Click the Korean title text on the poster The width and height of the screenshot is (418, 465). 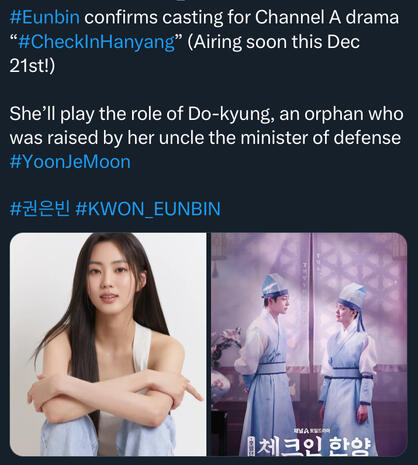pyautogui.click(x=310, y=445)
